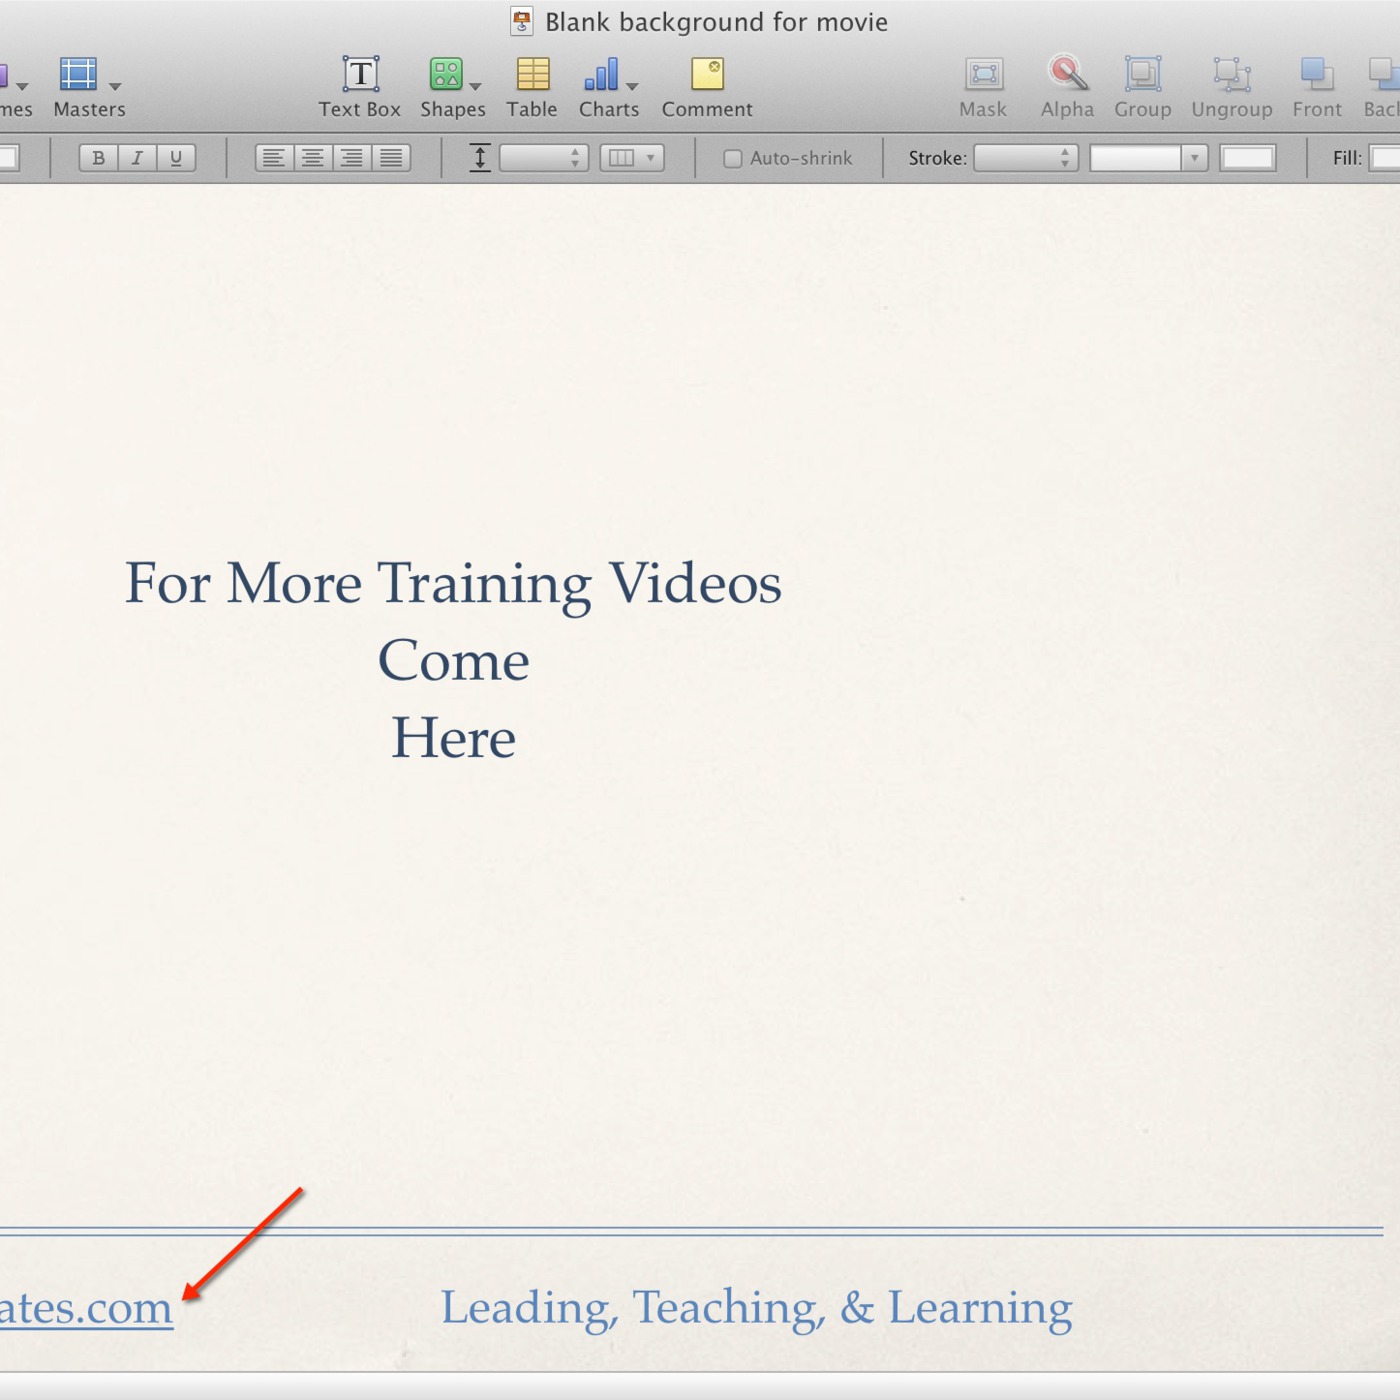Click the 'For More Training Videos' text
Image resolution: width=1400 pixels, height=1400 pixels.
(453, 583)
